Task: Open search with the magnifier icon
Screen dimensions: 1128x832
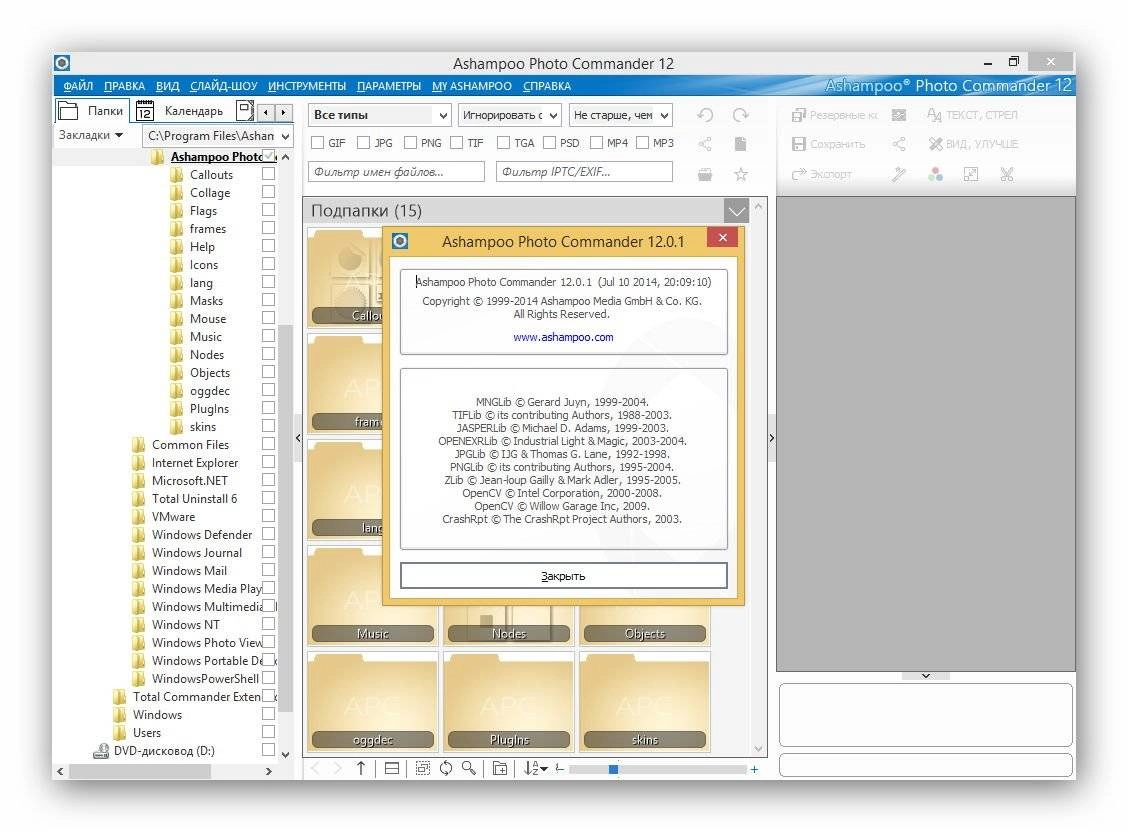Action: click(469, 769)
